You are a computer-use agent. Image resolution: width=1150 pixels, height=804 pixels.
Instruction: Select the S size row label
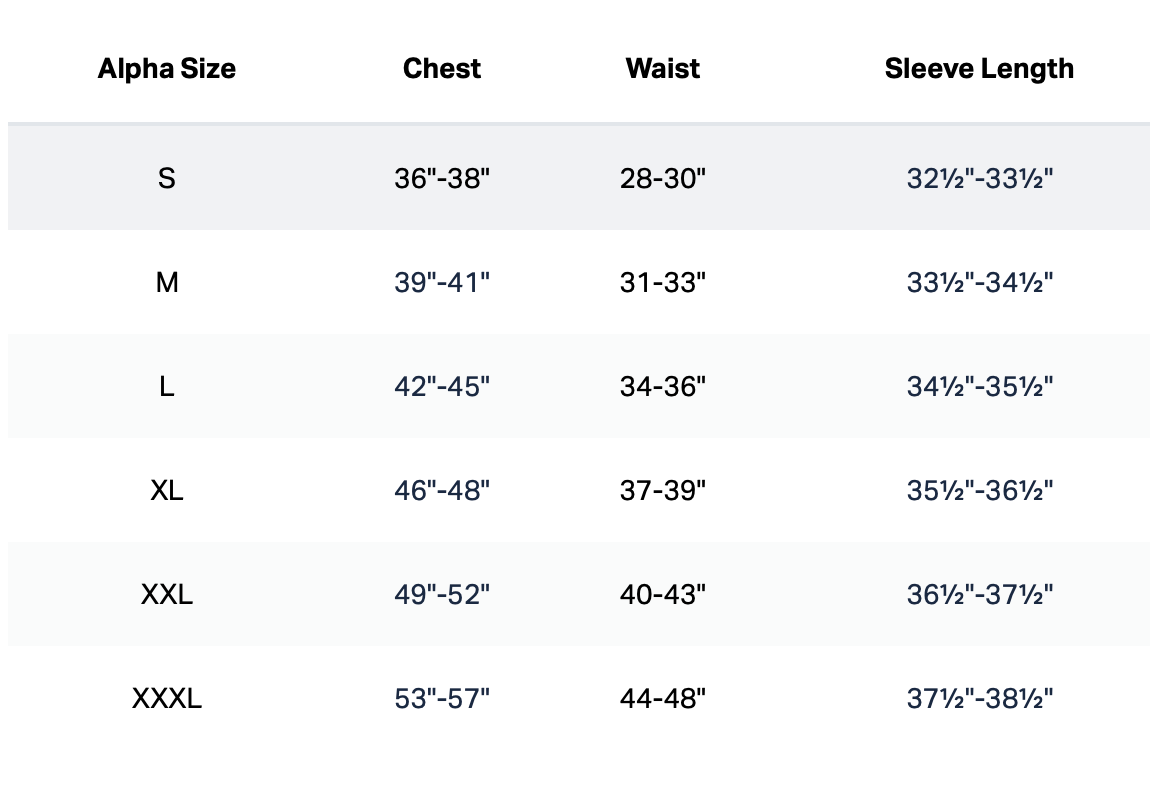tap(167, 179)
